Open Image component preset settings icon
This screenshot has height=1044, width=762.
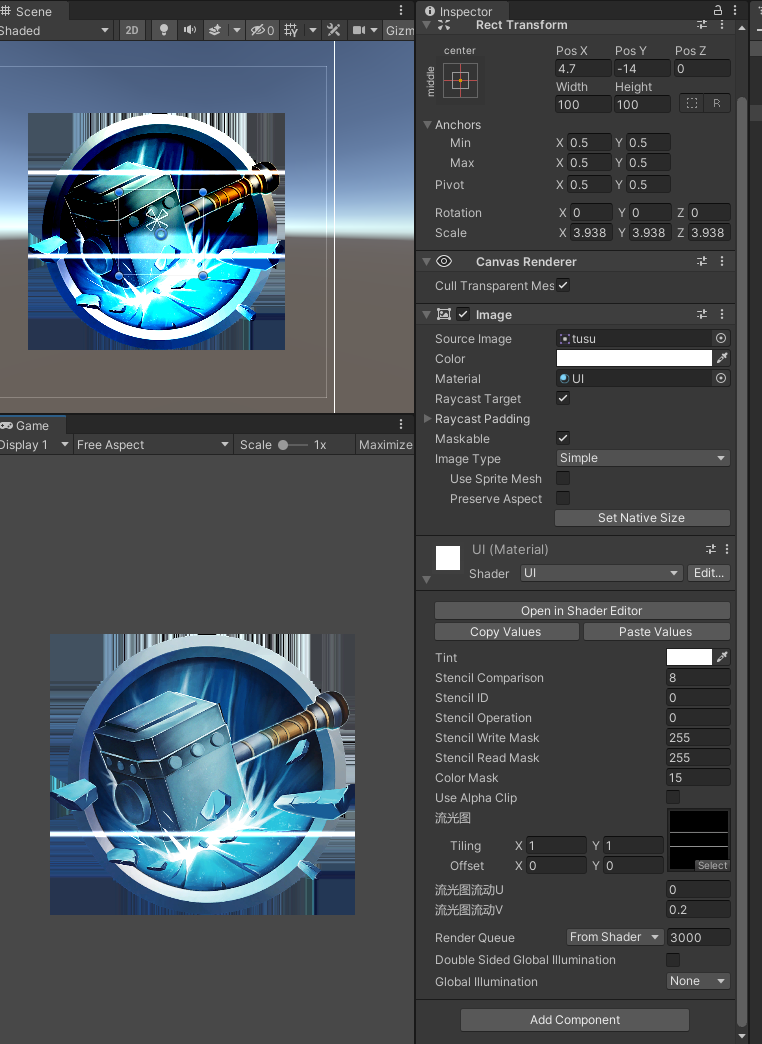click(702, 314)
